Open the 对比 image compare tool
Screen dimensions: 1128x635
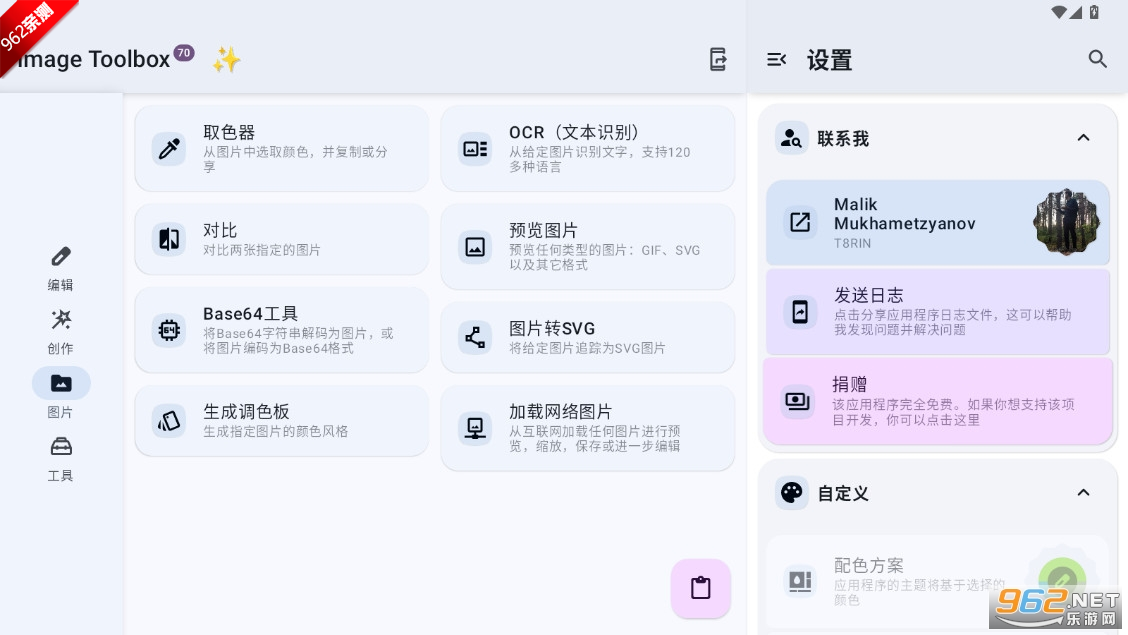tap(281, 239)
